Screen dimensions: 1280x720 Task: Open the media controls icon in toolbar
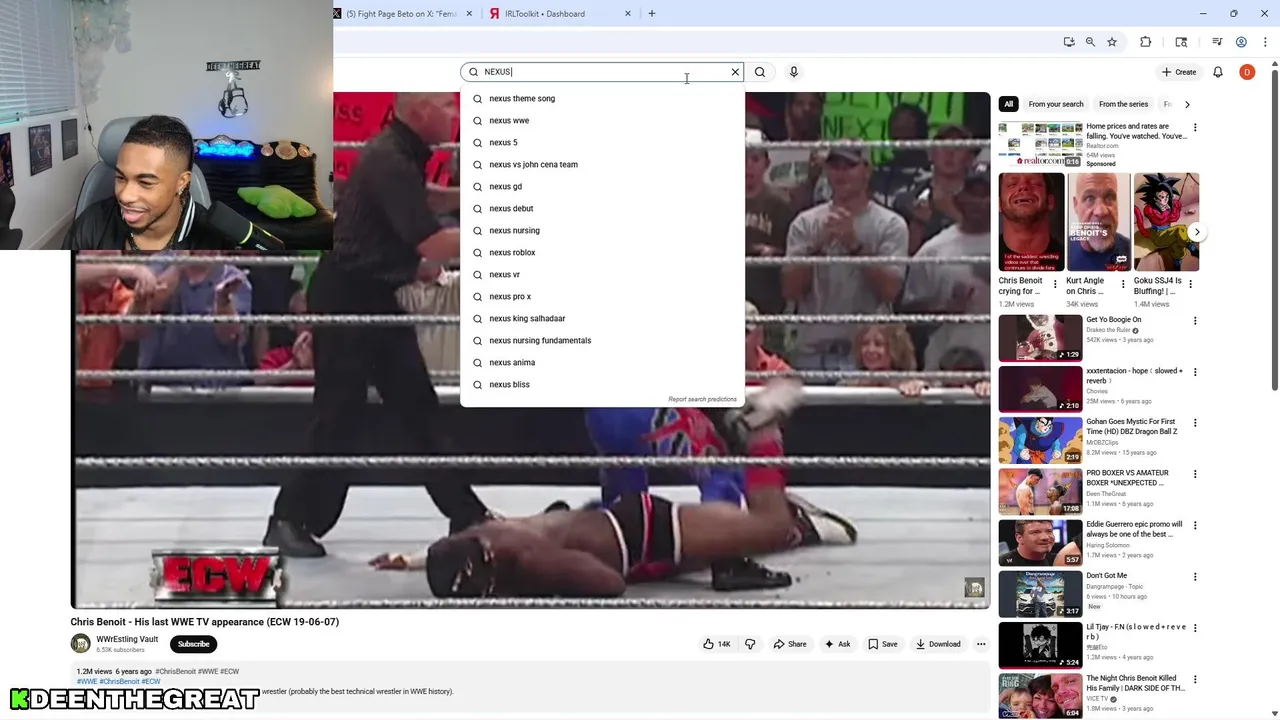point(1217,42)
